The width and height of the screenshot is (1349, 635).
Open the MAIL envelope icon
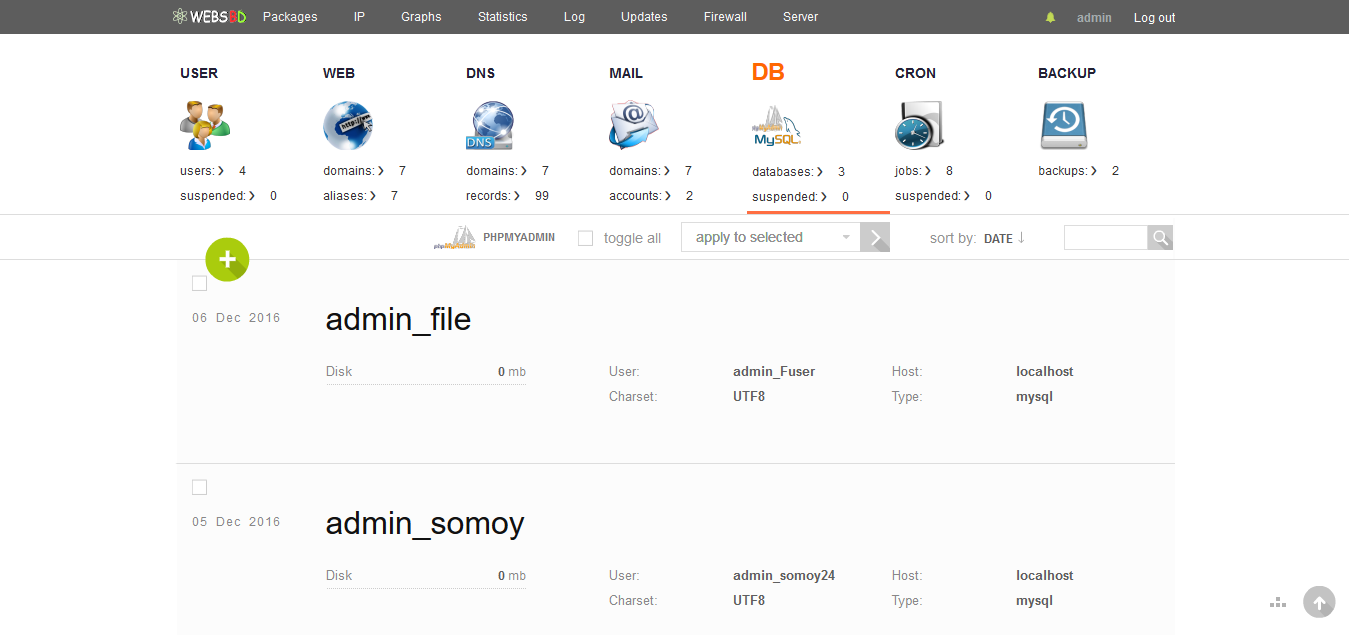(633, 126)
